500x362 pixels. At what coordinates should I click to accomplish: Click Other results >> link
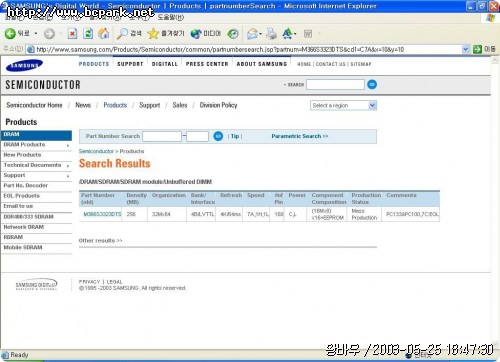click(100, 240)
